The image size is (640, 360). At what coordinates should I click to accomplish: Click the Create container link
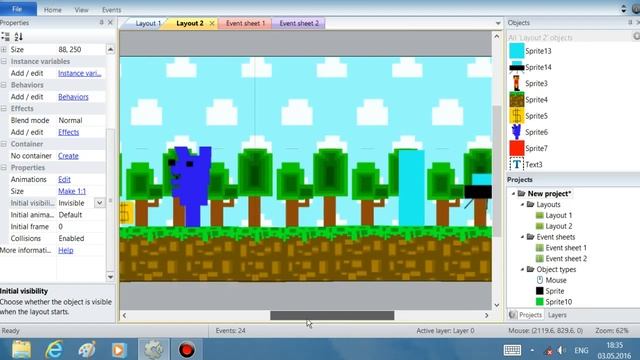click(68, 156)
